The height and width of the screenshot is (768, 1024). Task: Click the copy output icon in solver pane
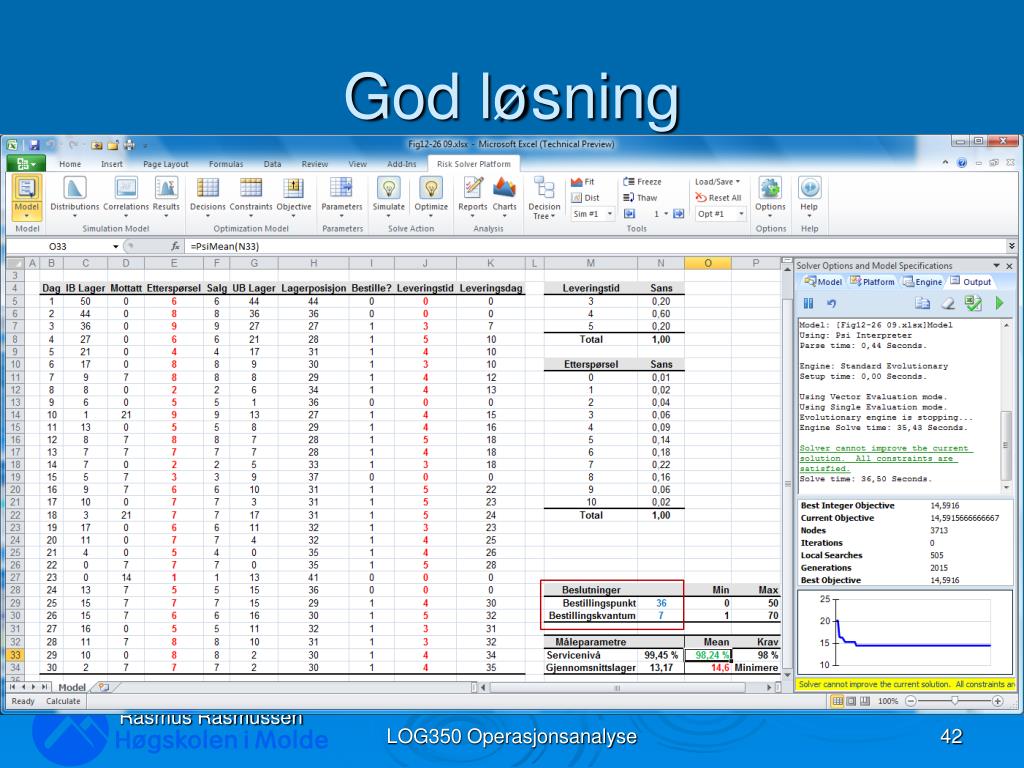coord(922,304)
